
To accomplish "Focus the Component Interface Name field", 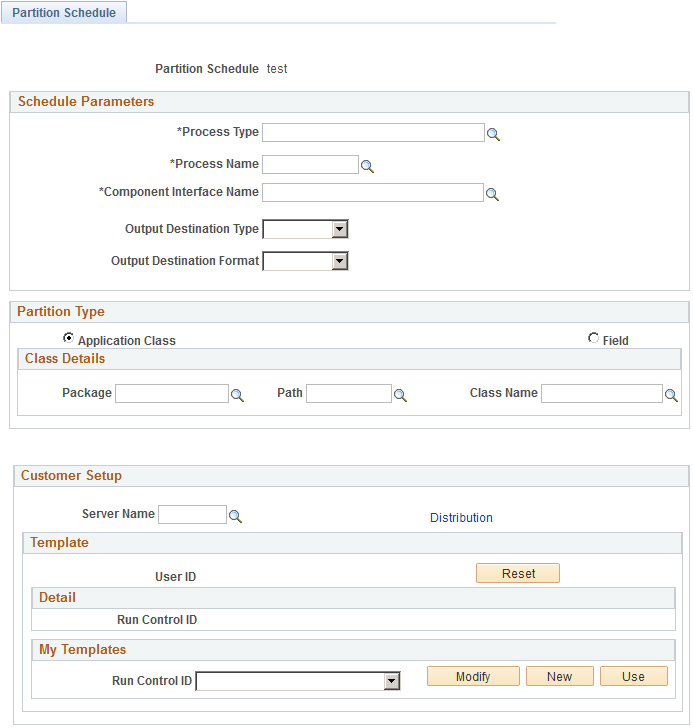I will click(x=373, y=192).
